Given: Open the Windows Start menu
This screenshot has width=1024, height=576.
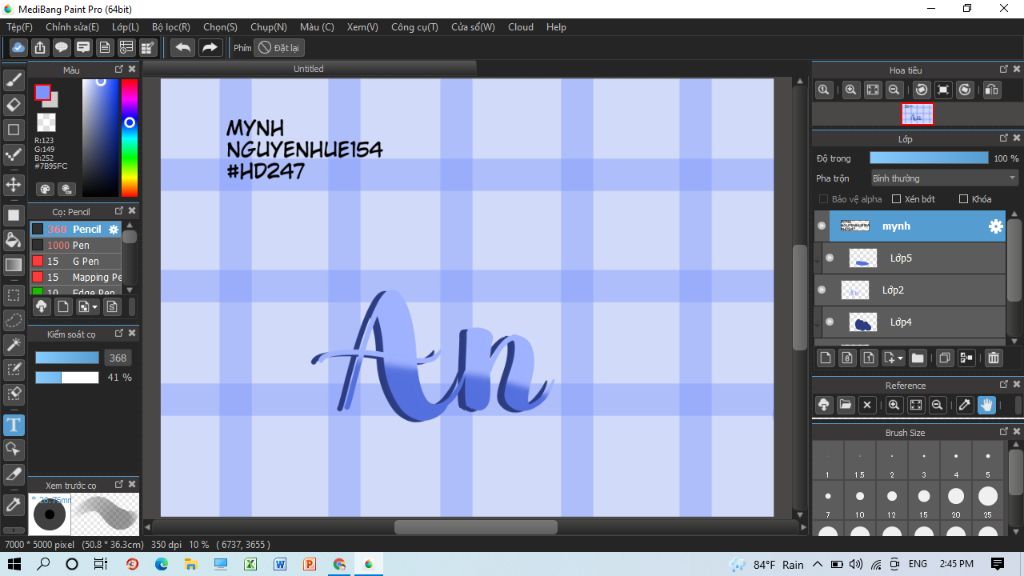Looking at the screenshot, I should 14,564.
